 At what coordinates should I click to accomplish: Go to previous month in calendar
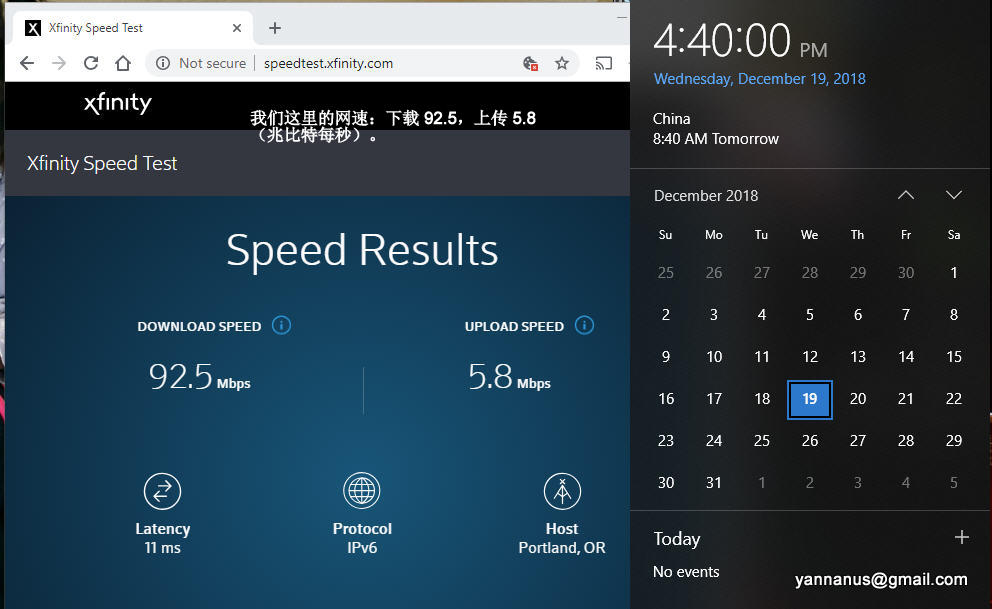(906, 195)
